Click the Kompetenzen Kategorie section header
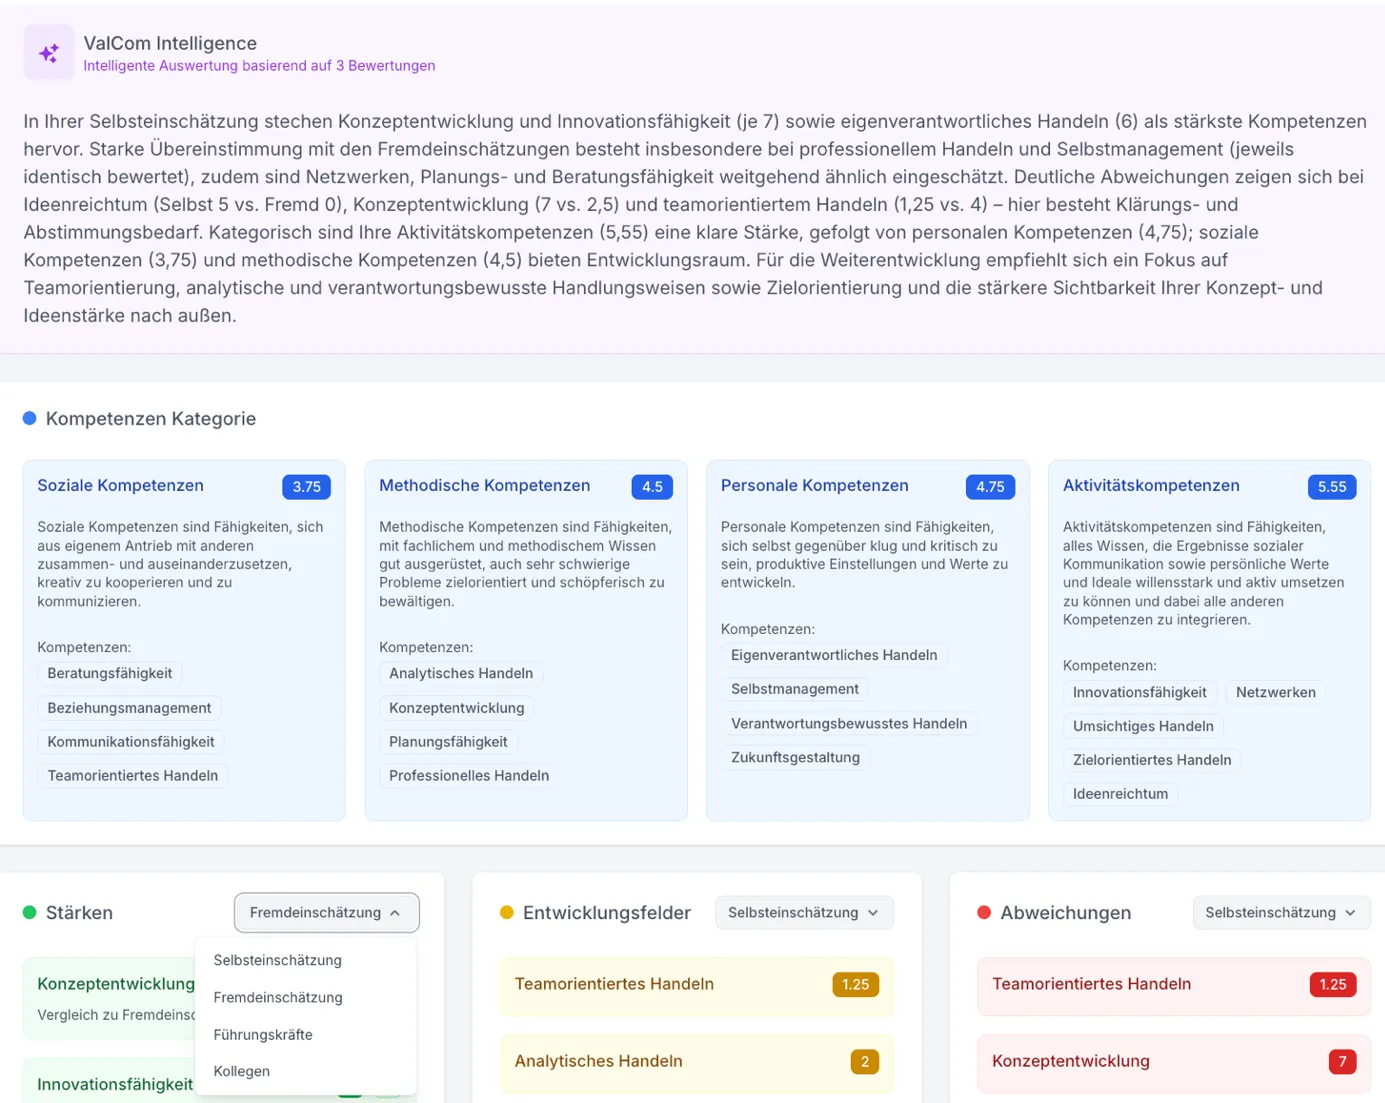This screenshot has width=1385, height=1103. click(x=151, y=418)
